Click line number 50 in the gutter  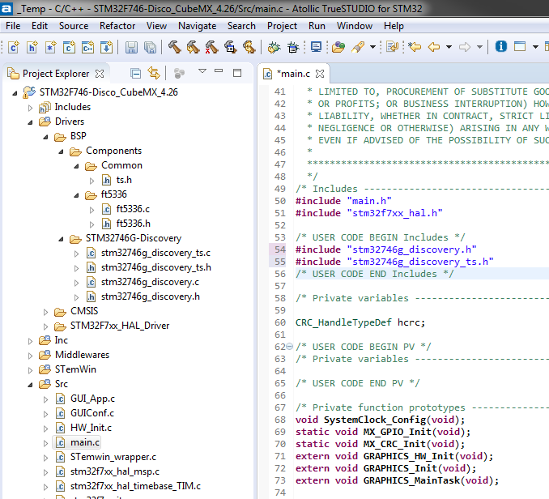(x=280, y=201)
